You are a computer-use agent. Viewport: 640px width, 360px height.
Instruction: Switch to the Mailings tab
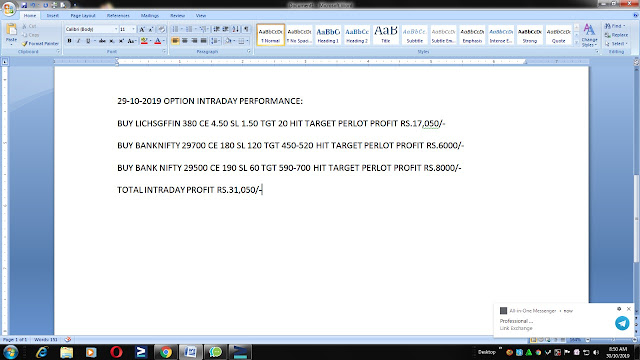[150, 16]
